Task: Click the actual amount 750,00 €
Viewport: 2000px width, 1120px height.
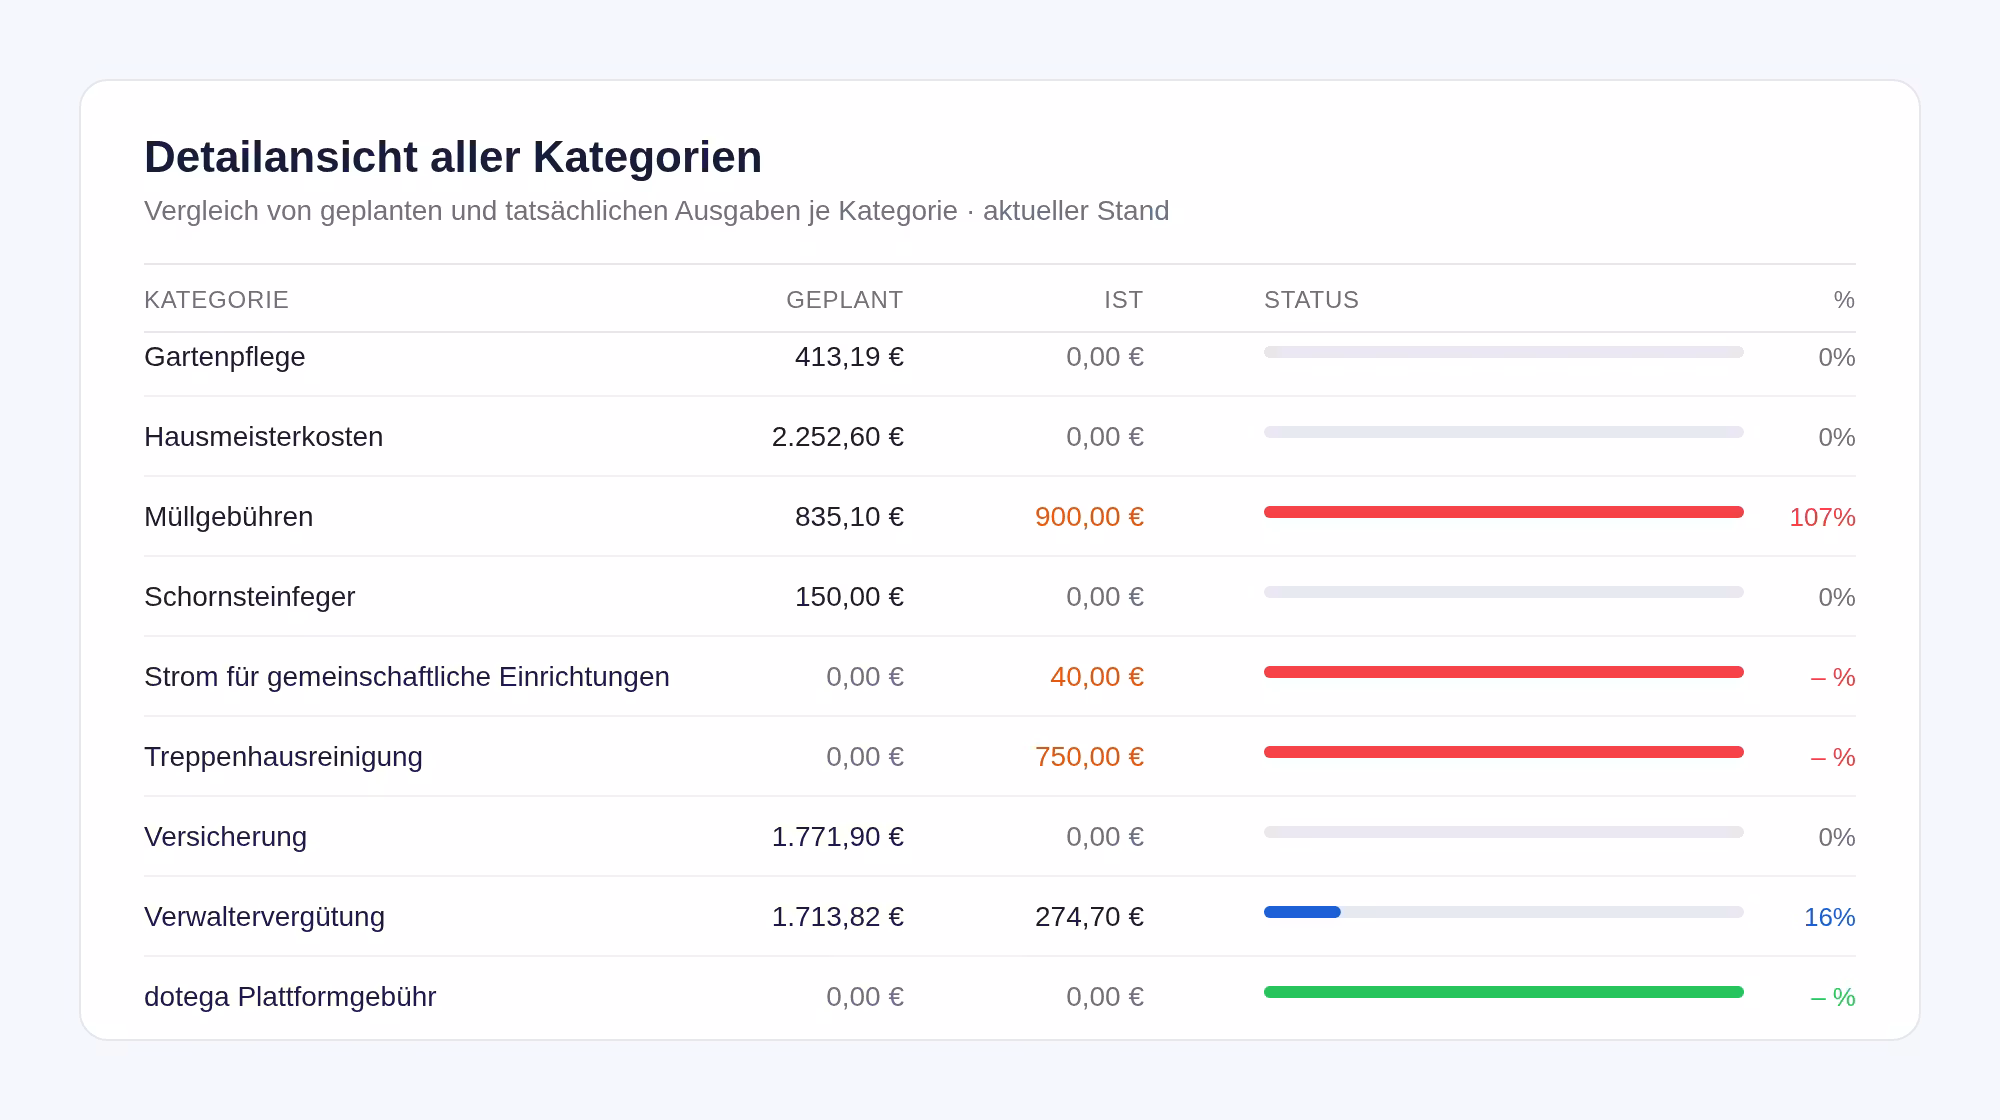Action: (x=1089, y=757)
